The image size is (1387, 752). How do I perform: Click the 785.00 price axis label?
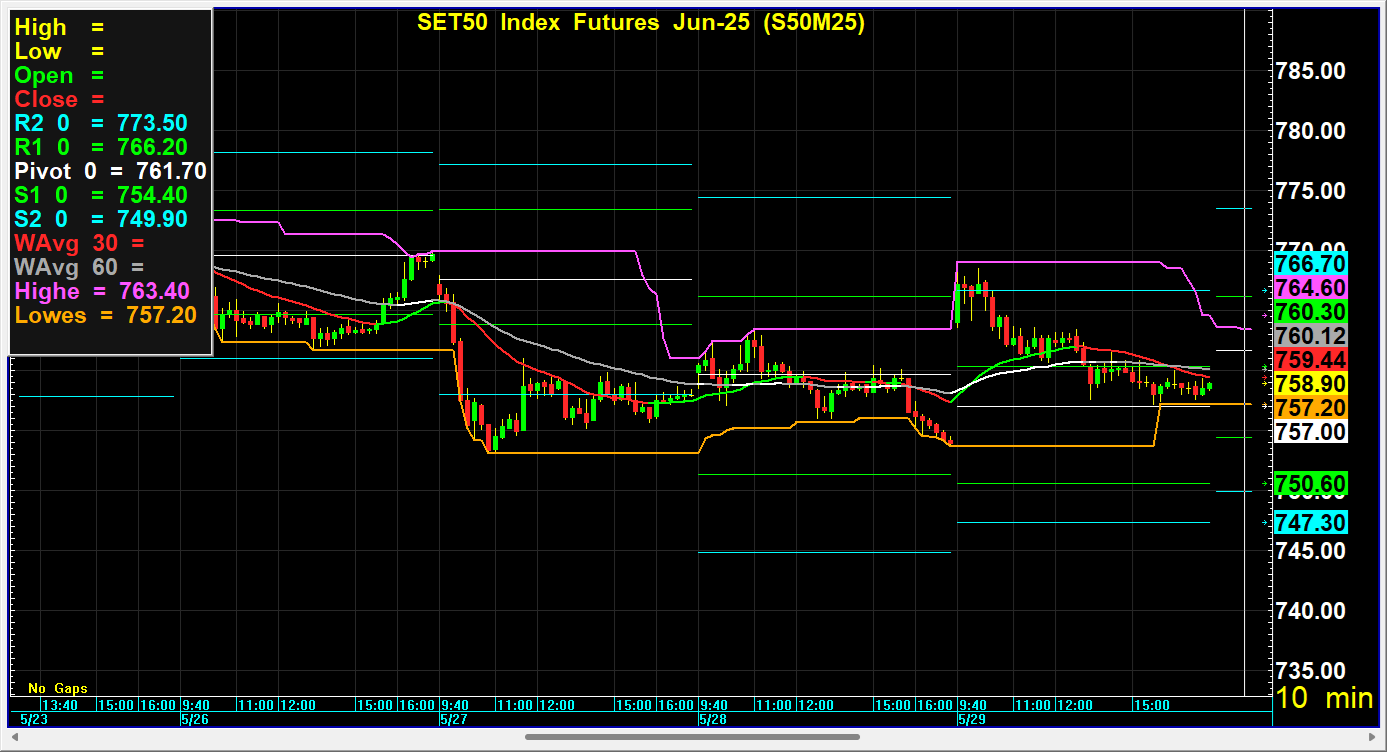pyautogui.click(x=1310, y=71)
